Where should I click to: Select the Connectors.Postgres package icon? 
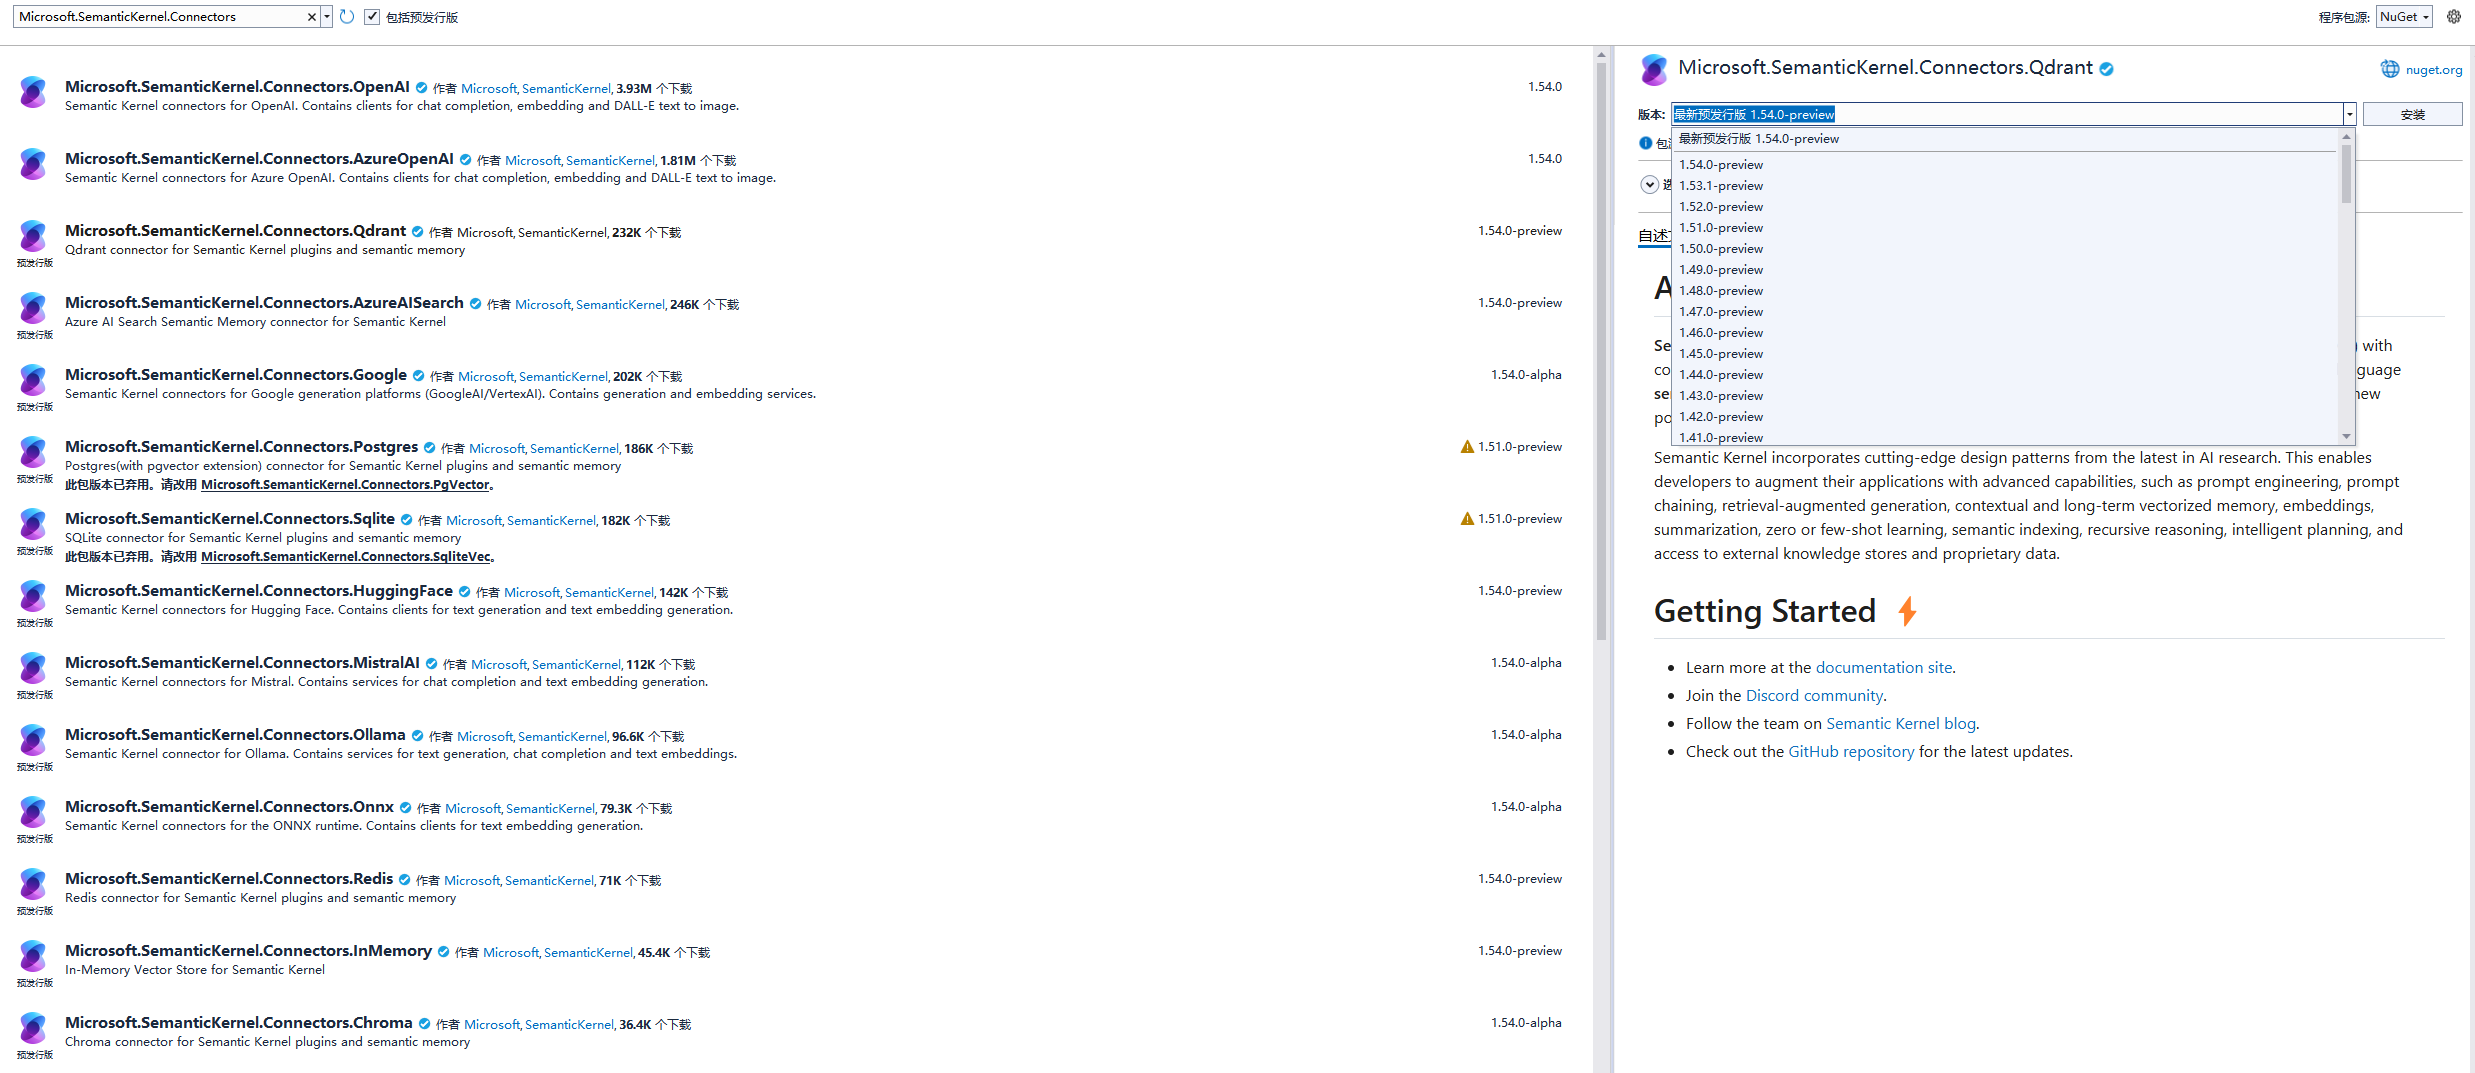33,452
